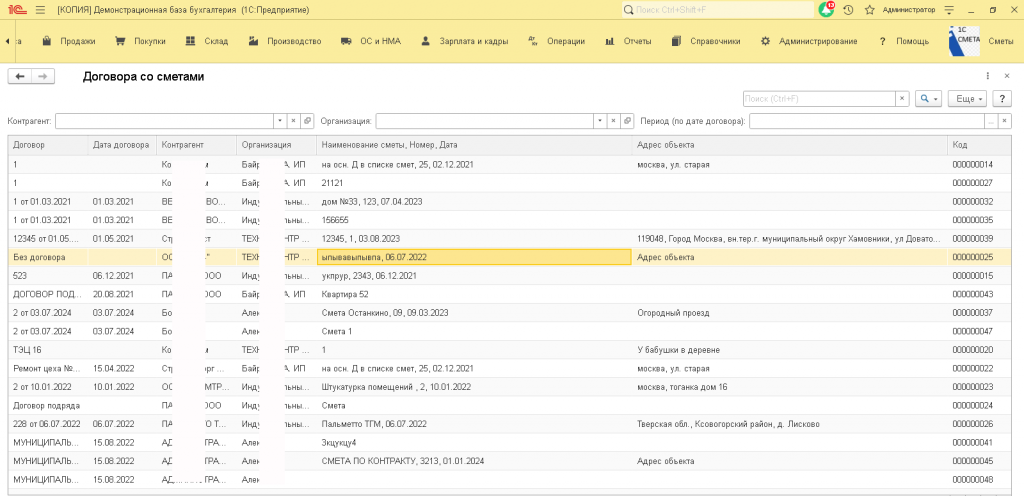Sort by the Код column header
1024x496 pixels.
click(x=980, y=145)
